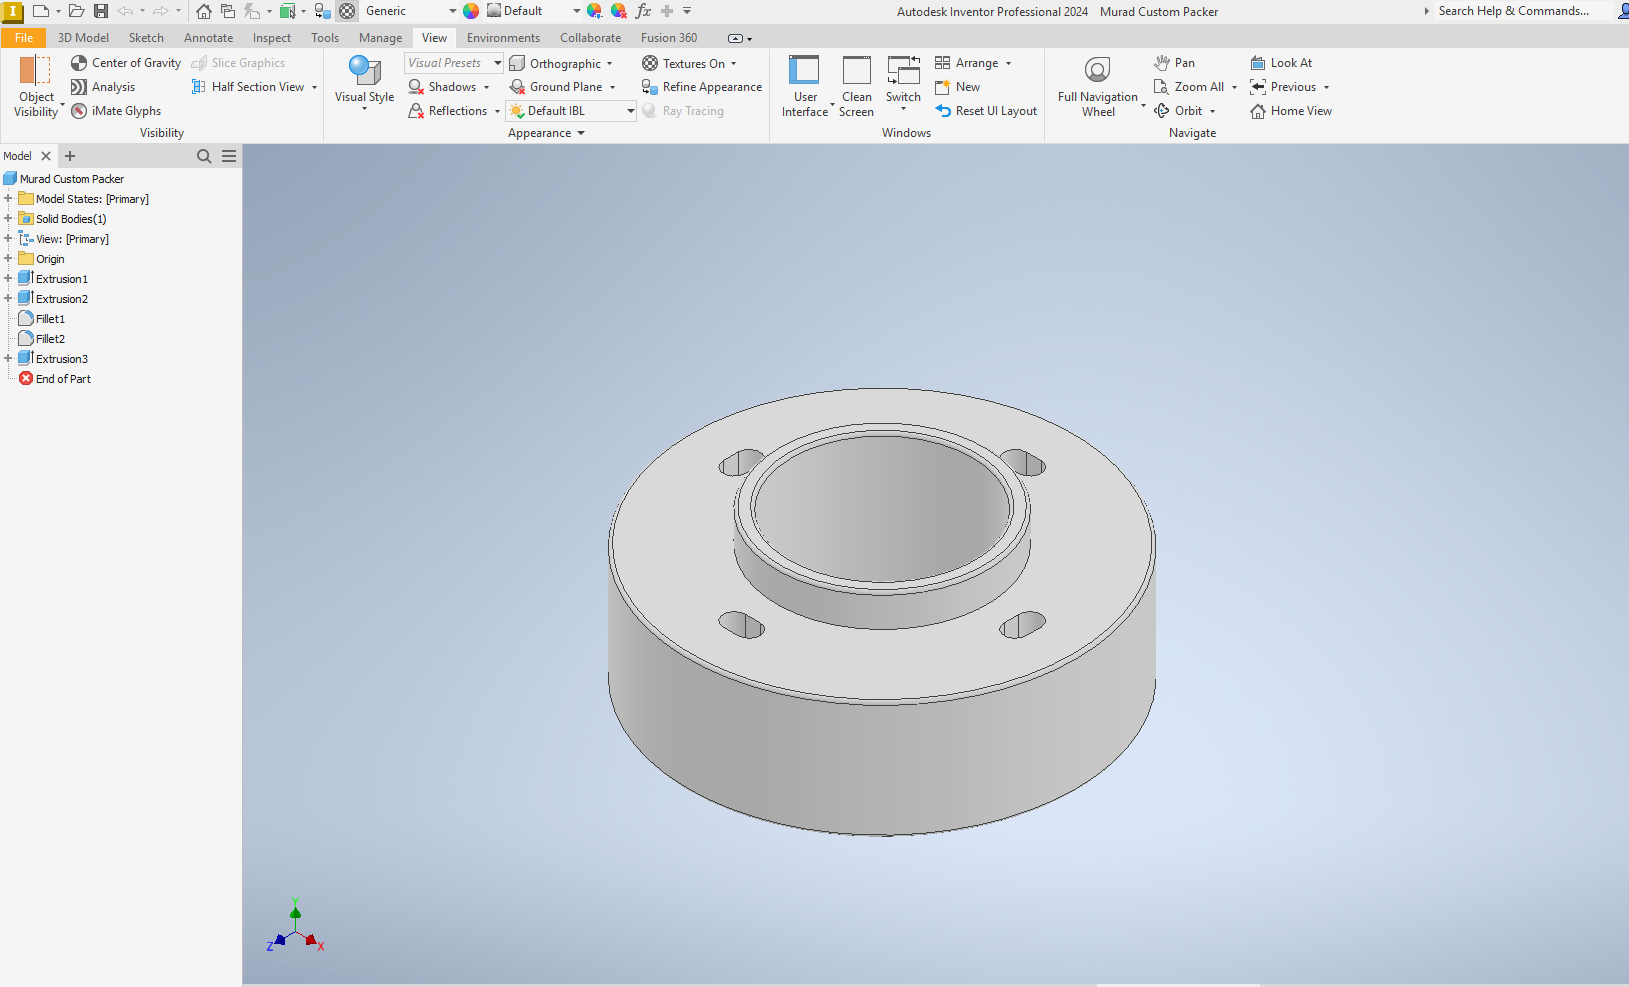Toggle Center of Gravity display
This screenshot has width=1629, height=987.
[x=126, y=63]
